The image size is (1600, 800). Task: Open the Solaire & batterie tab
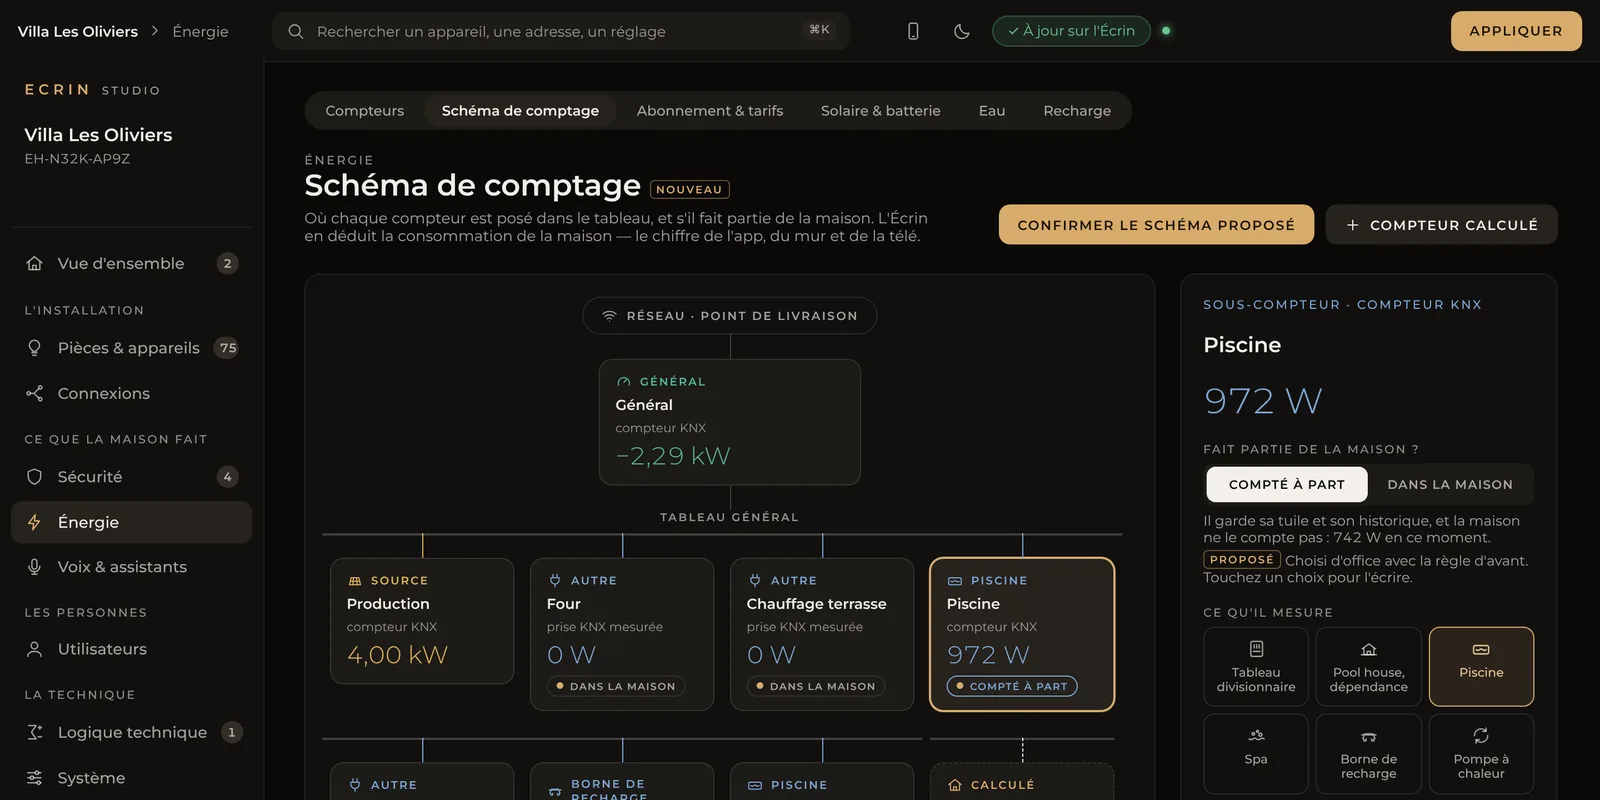pos(881,110)
